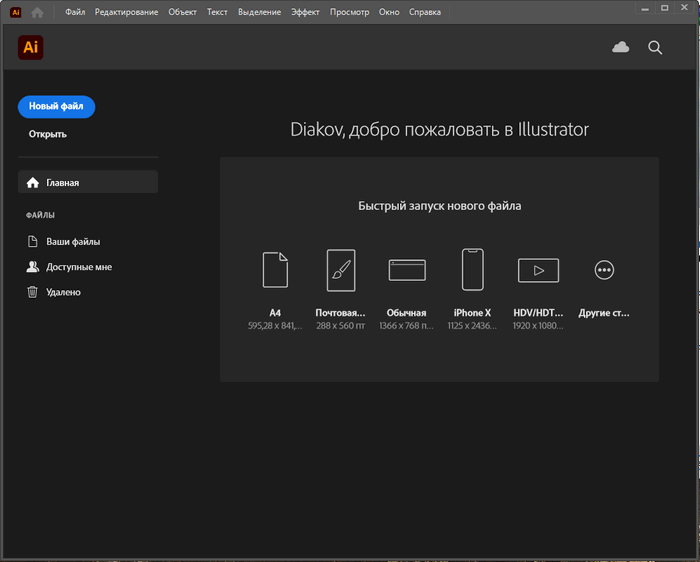Screen dimensions: 700x562
Task: Open Другие ст... more presets icon
Action: 604,270
